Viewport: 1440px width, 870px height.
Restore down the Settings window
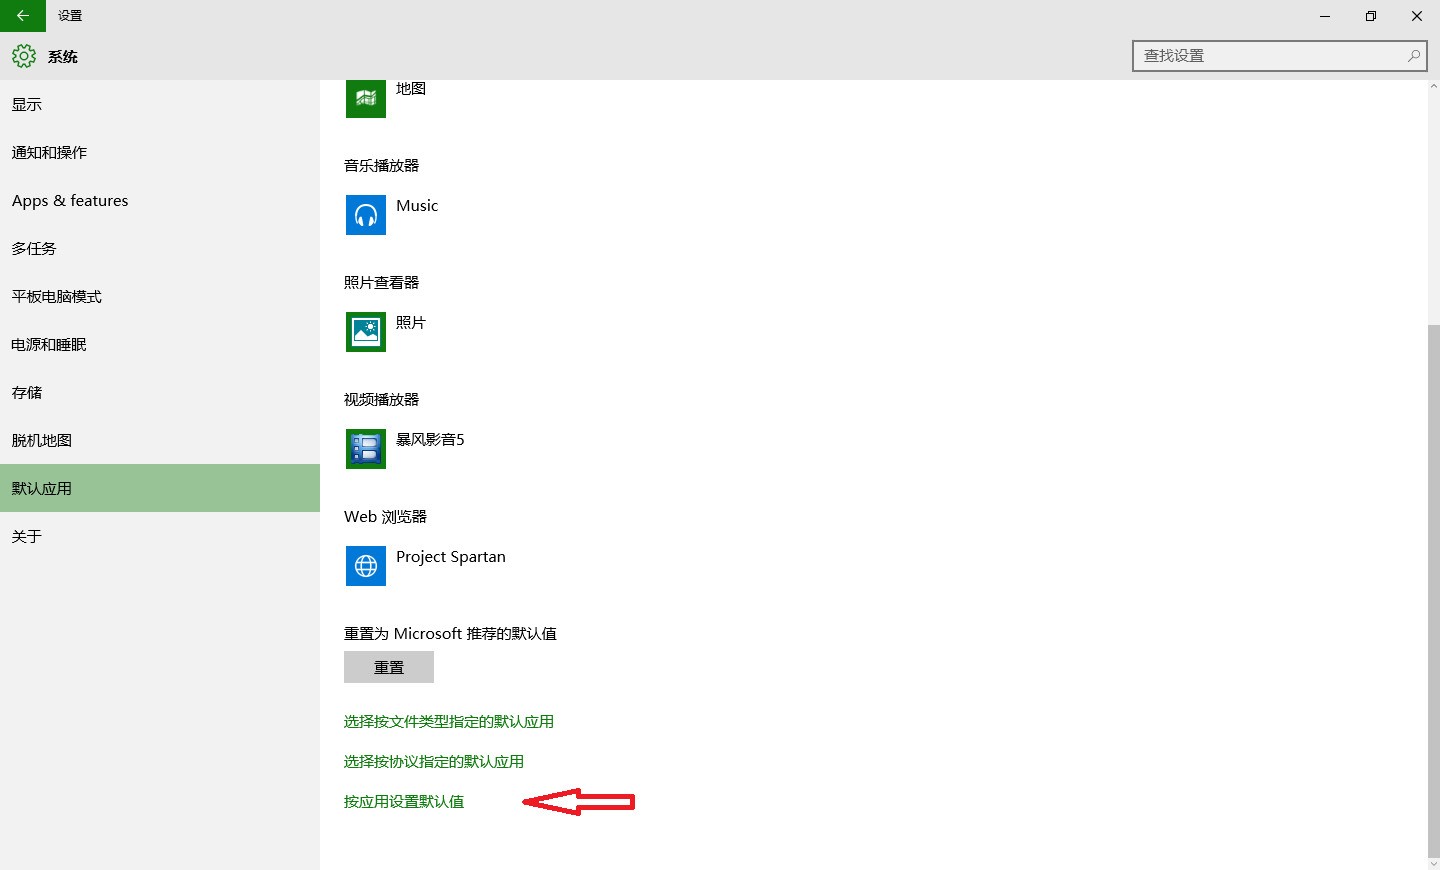pyautogui.click(x=1371, y=16)
